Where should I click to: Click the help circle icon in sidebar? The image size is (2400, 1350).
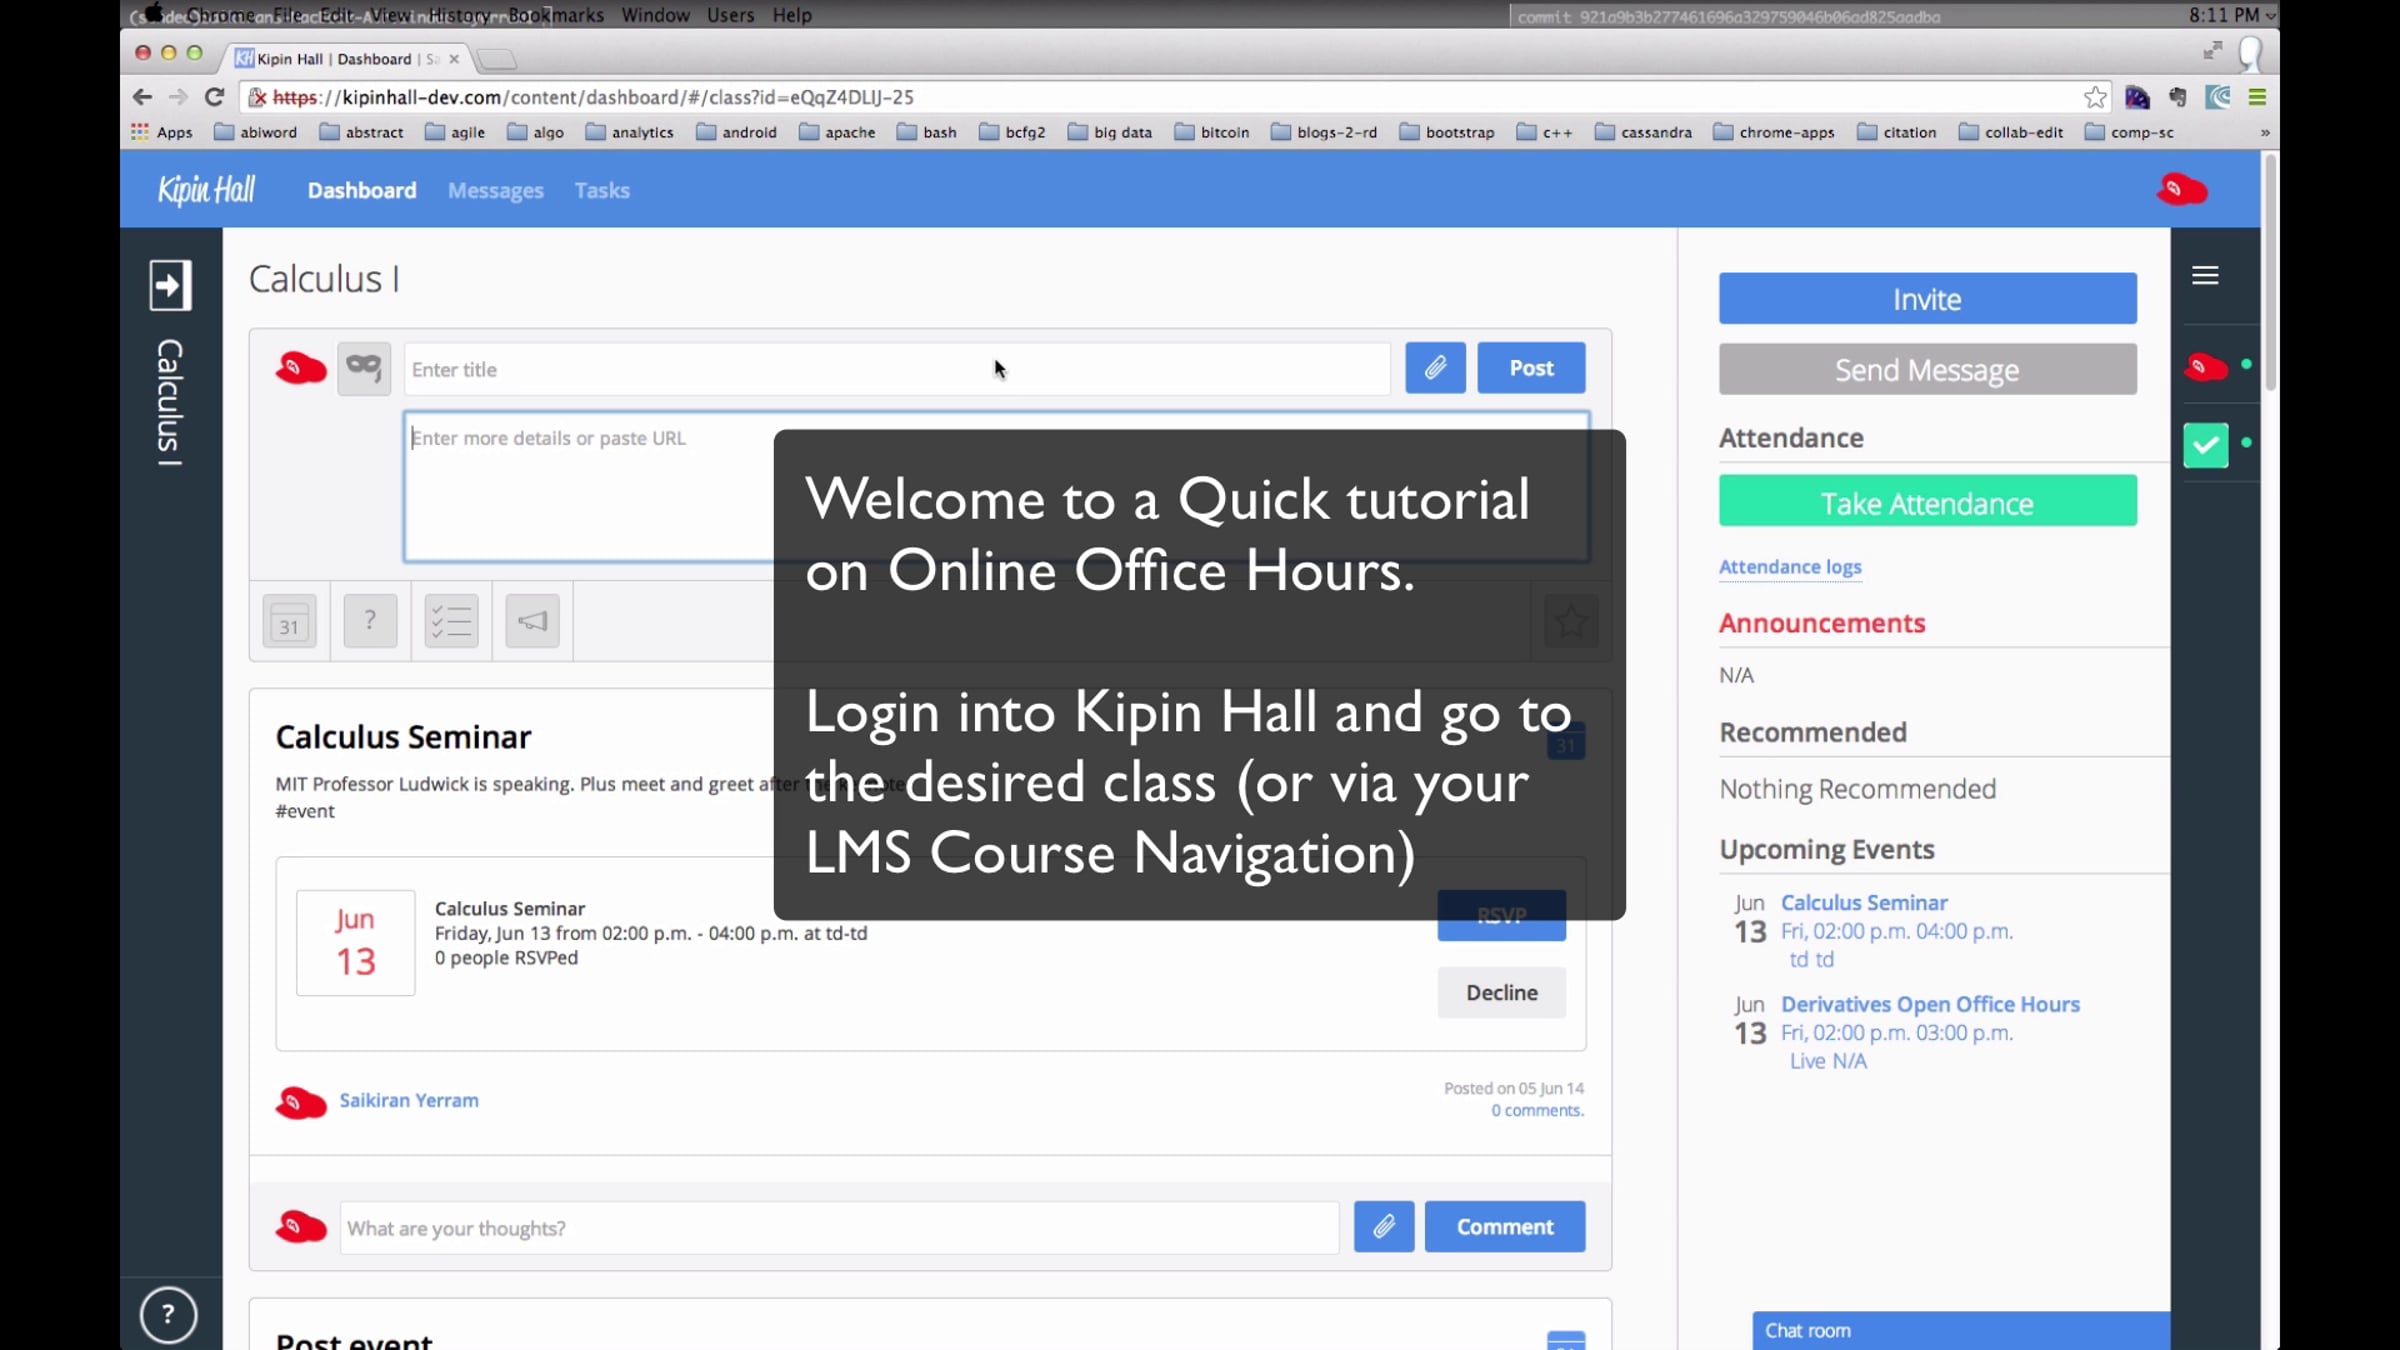[x=168, y=1314]
